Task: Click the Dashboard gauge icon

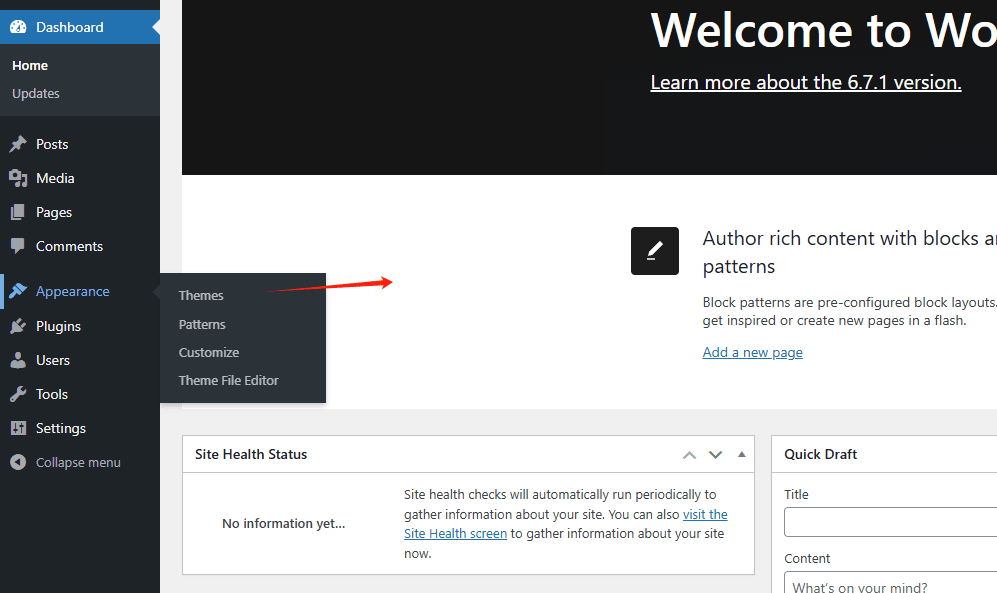Action: tap(18, 27)
